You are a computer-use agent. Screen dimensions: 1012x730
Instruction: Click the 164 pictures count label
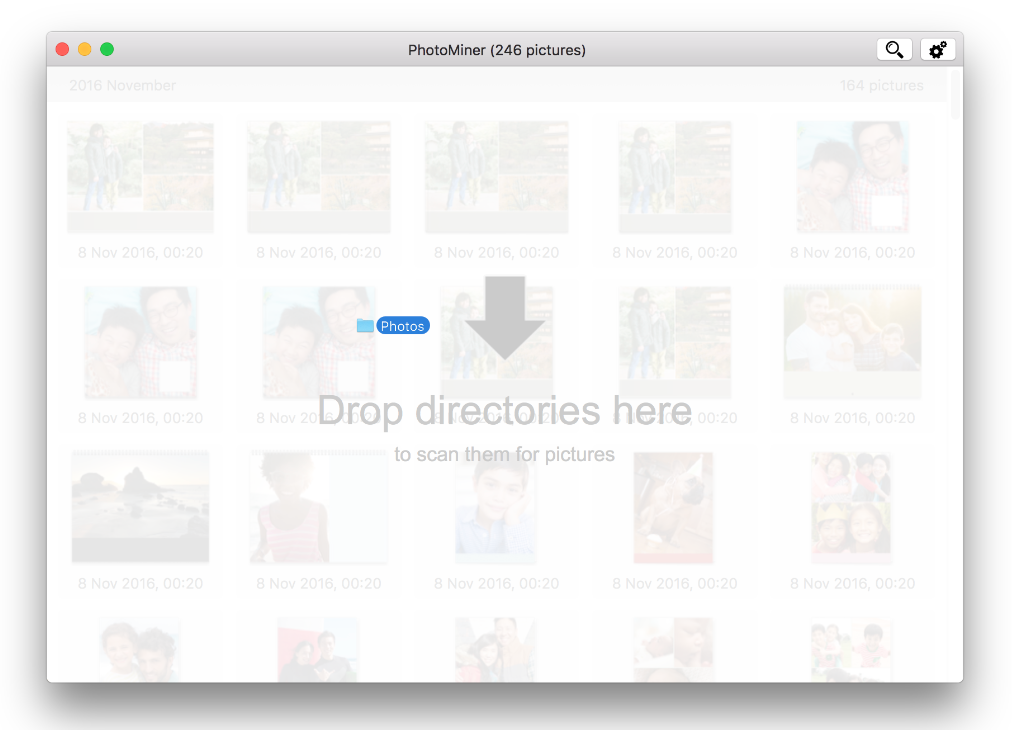[881, 85]
